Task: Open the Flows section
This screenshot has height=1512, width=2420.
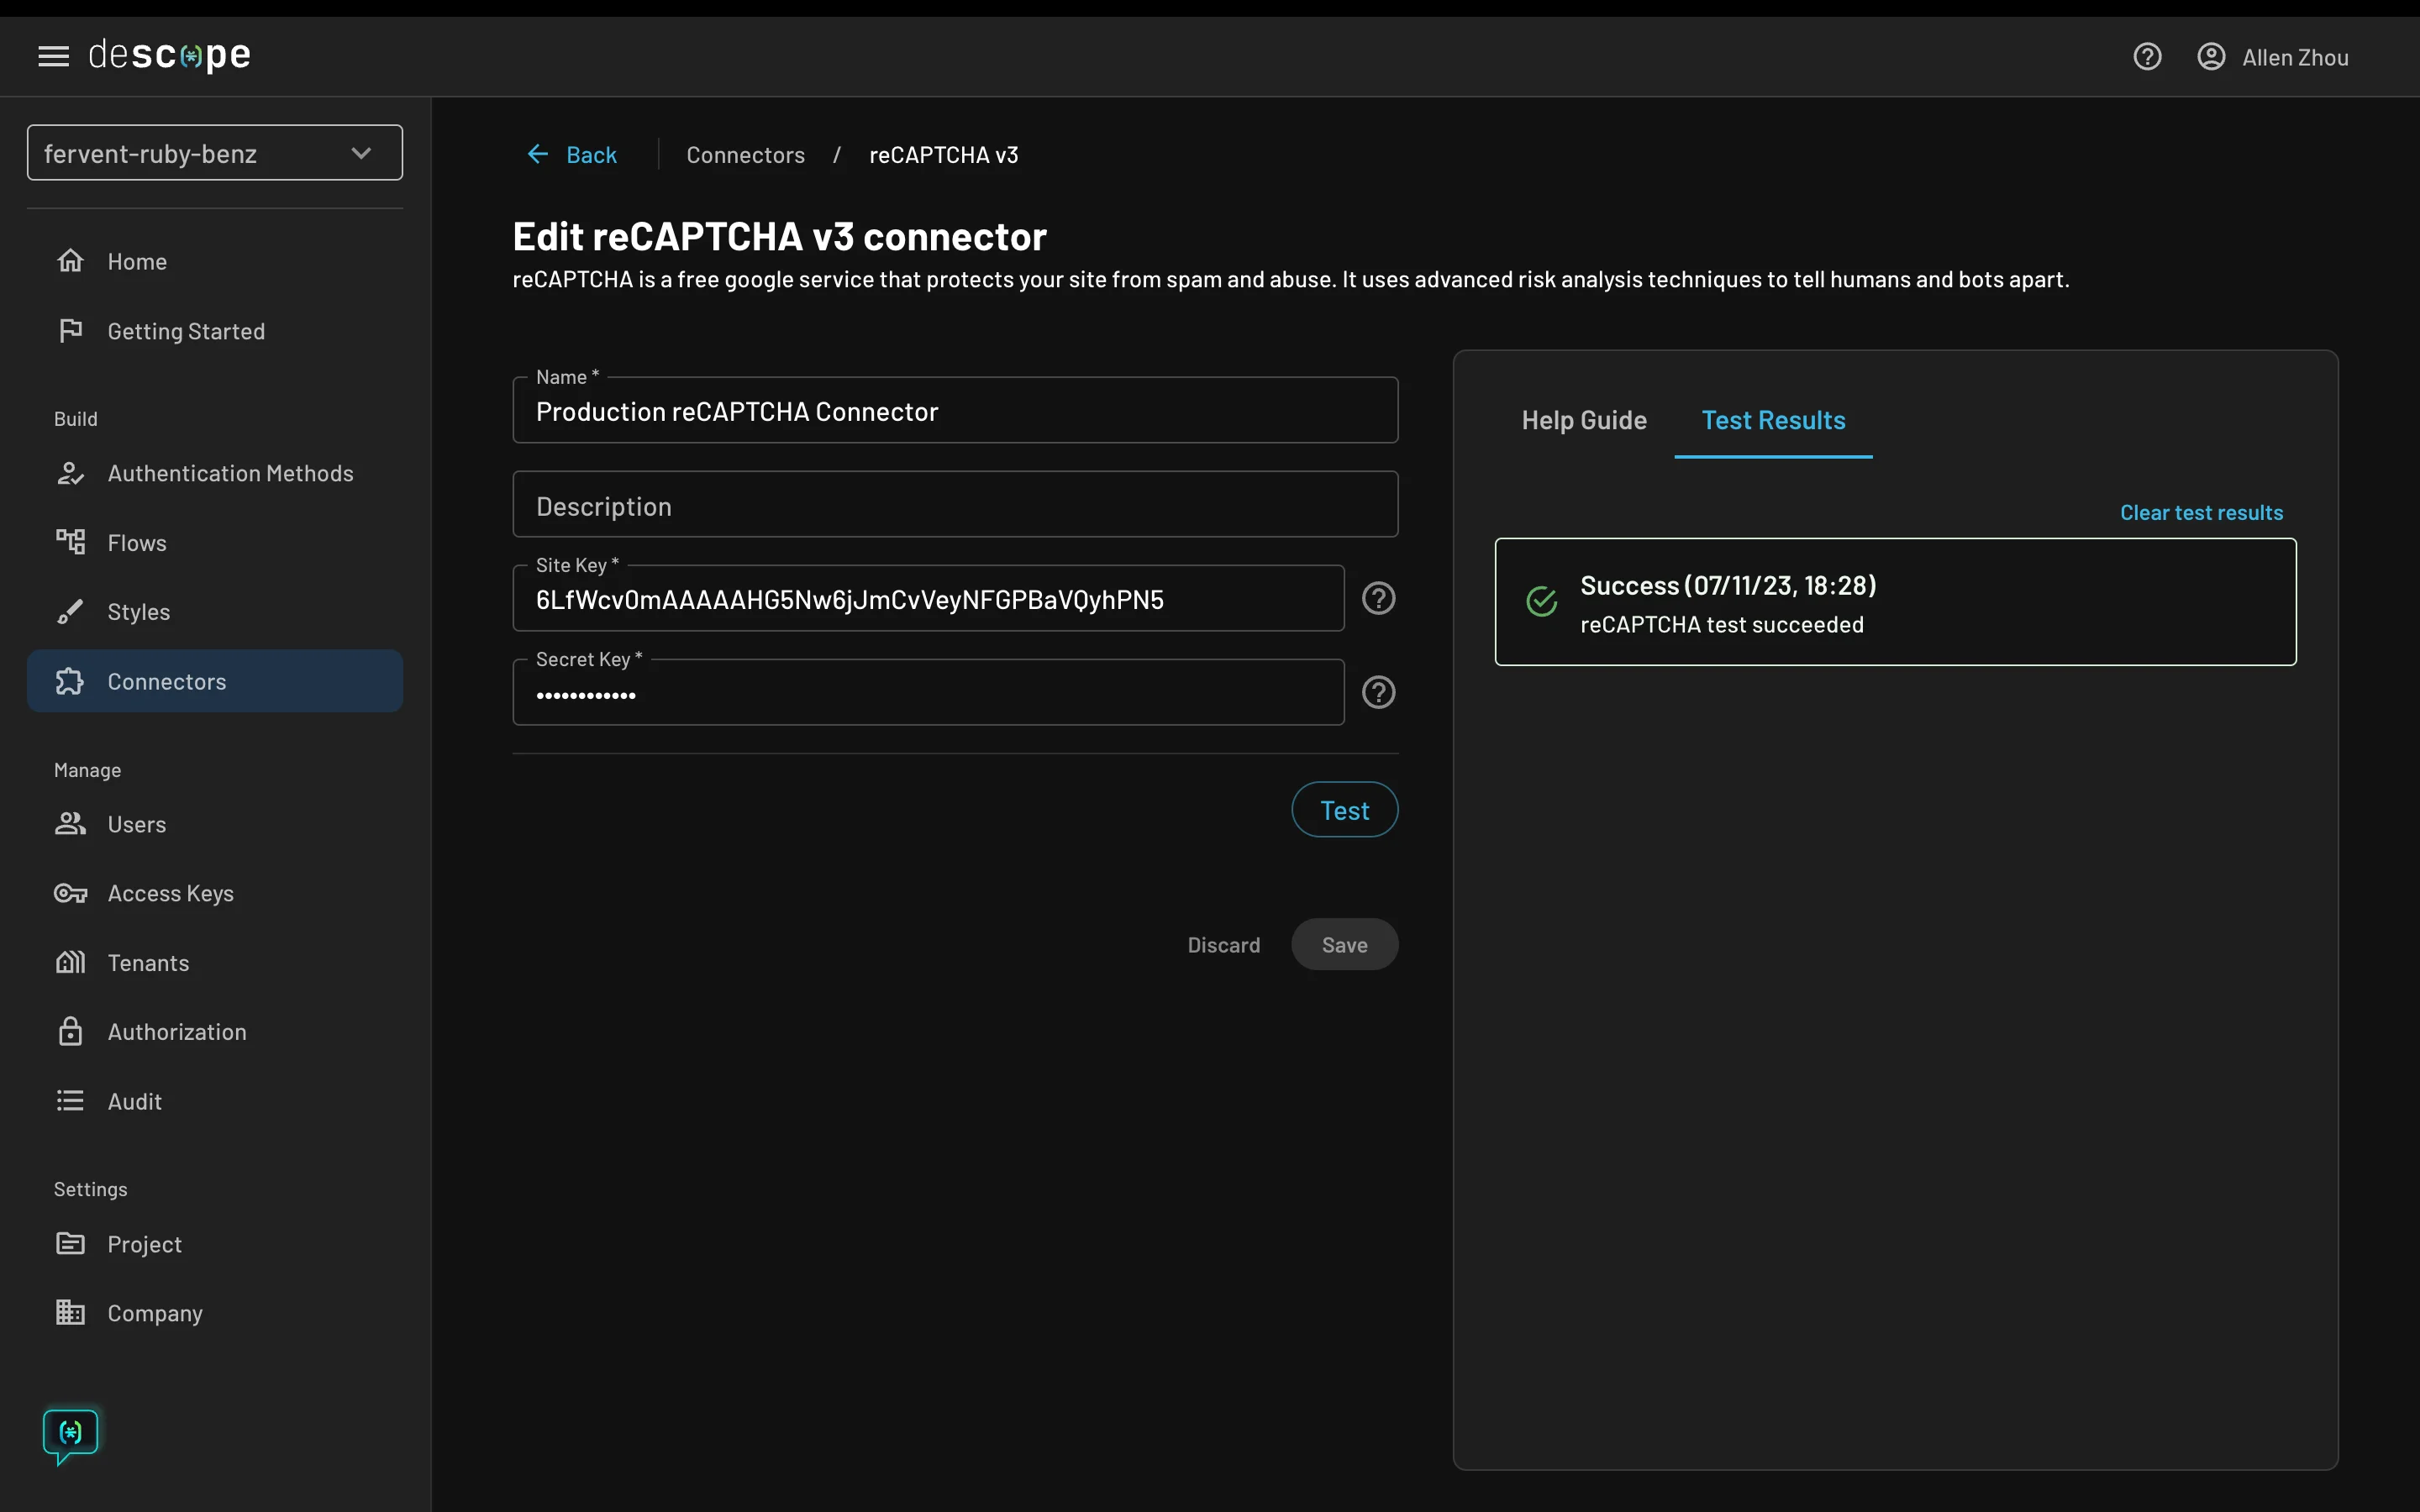Action: pos(215,542)
